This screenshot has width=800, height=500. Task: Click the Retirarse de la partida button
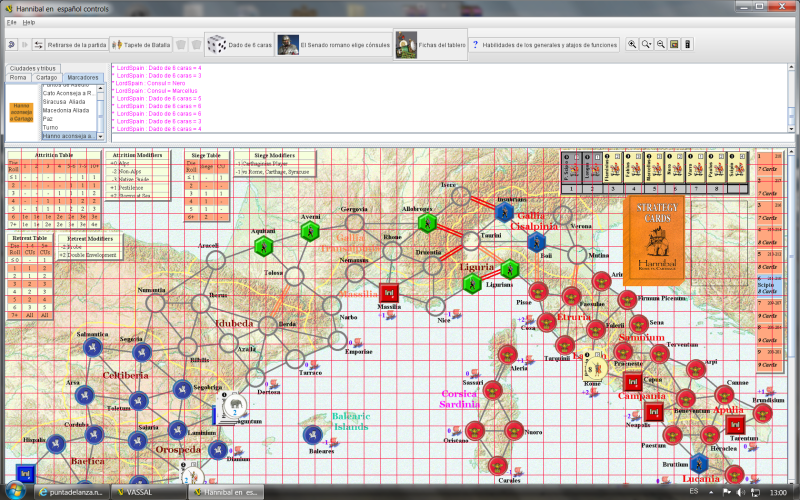pos(77,45)
